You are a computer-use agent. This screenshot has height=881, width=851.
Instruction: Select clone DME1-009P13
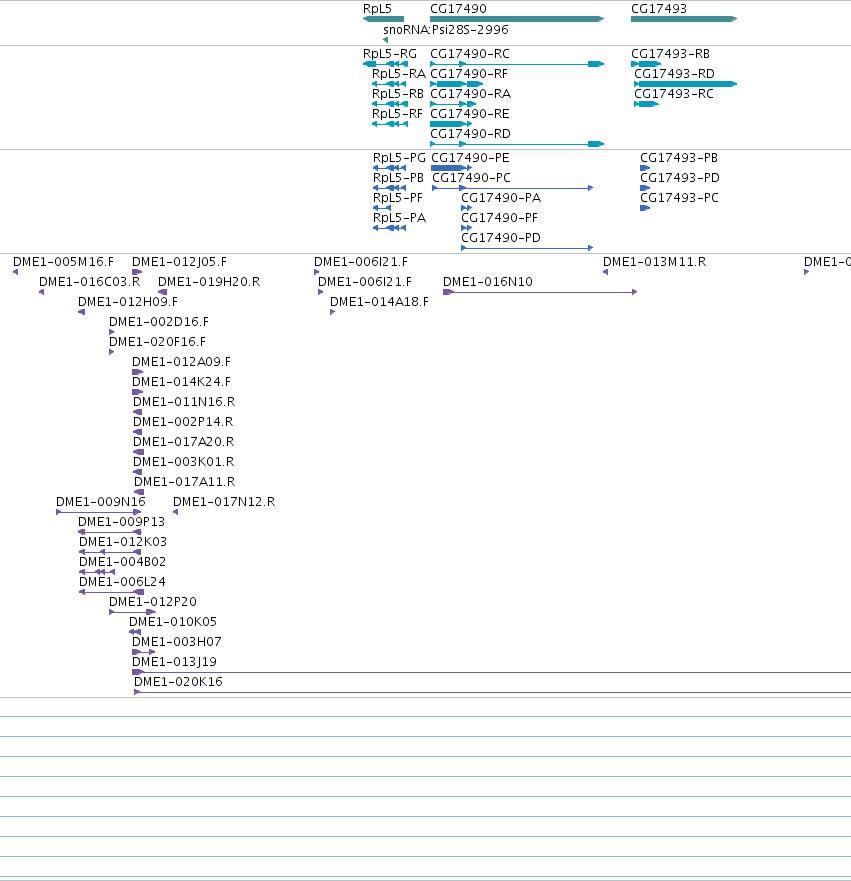pyautogui.click(x=110, y=532)
